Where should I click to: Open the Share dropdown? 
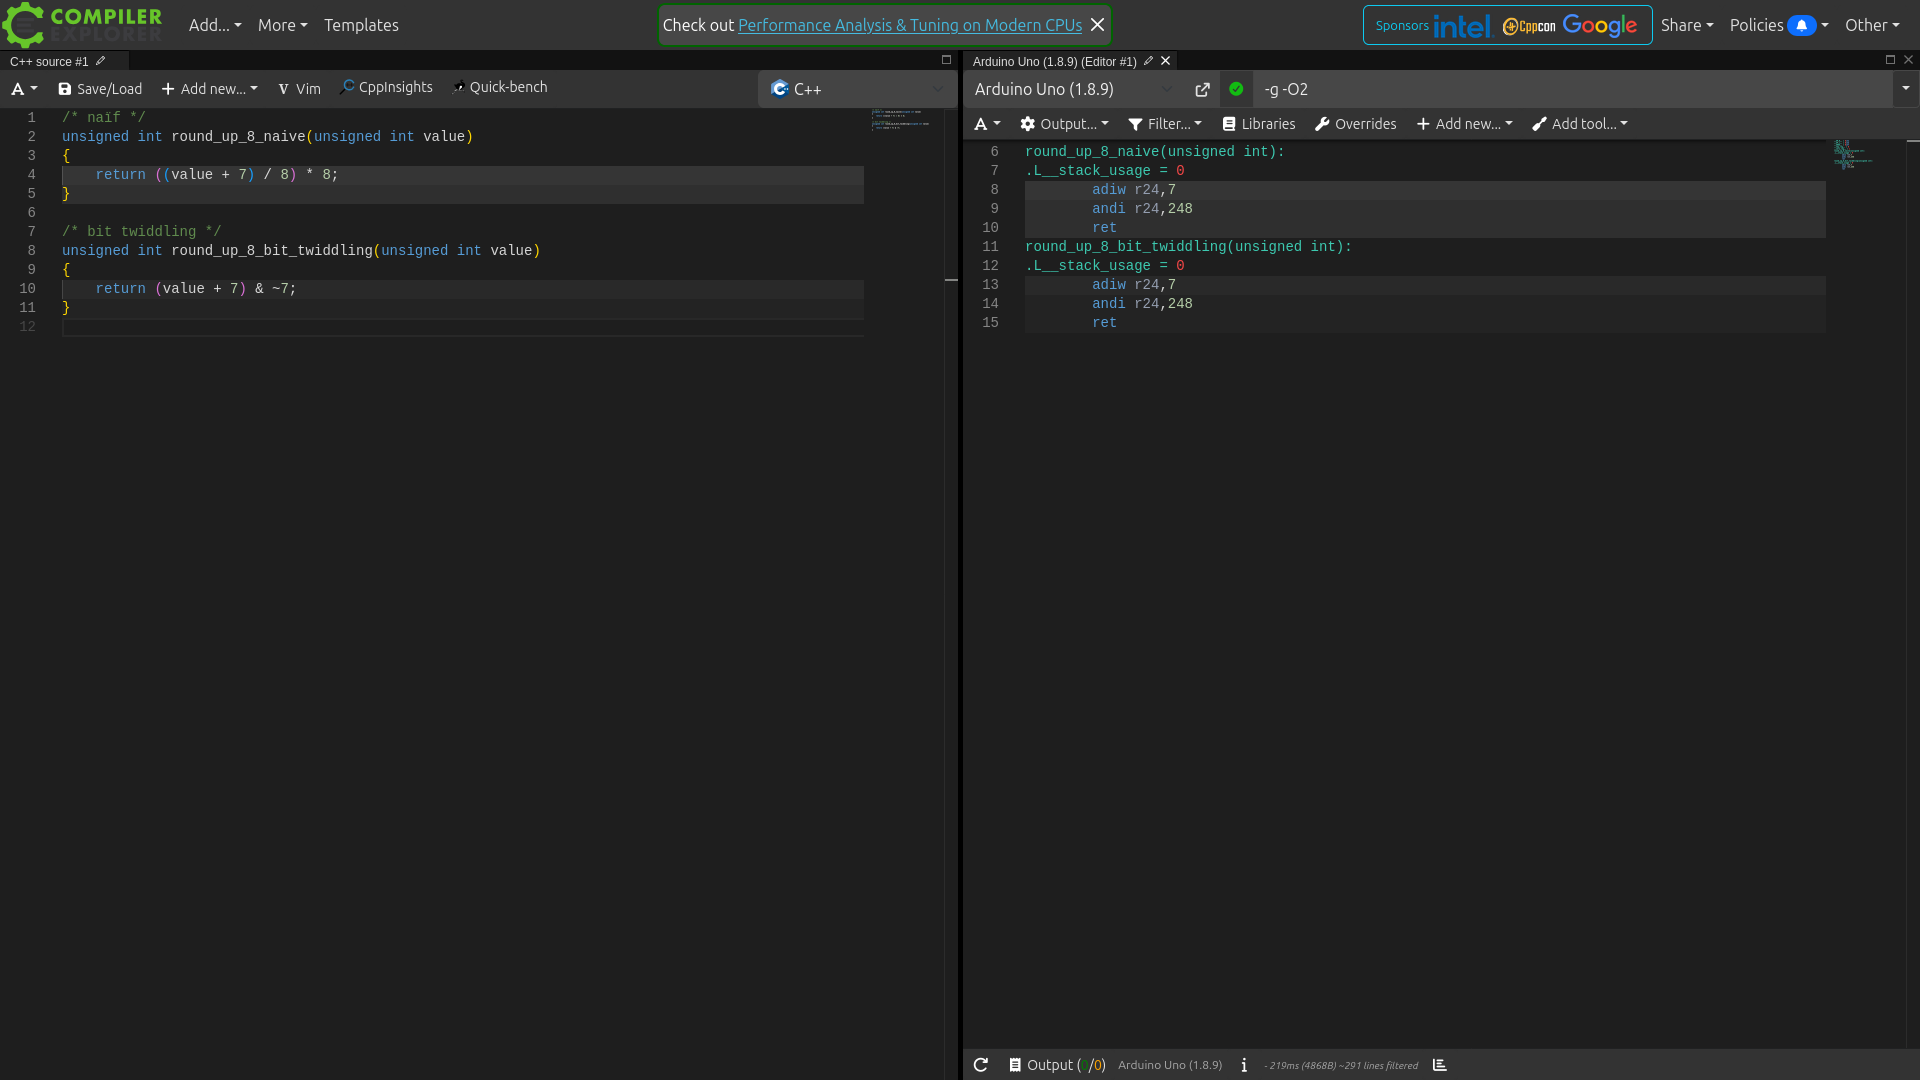1687,25
